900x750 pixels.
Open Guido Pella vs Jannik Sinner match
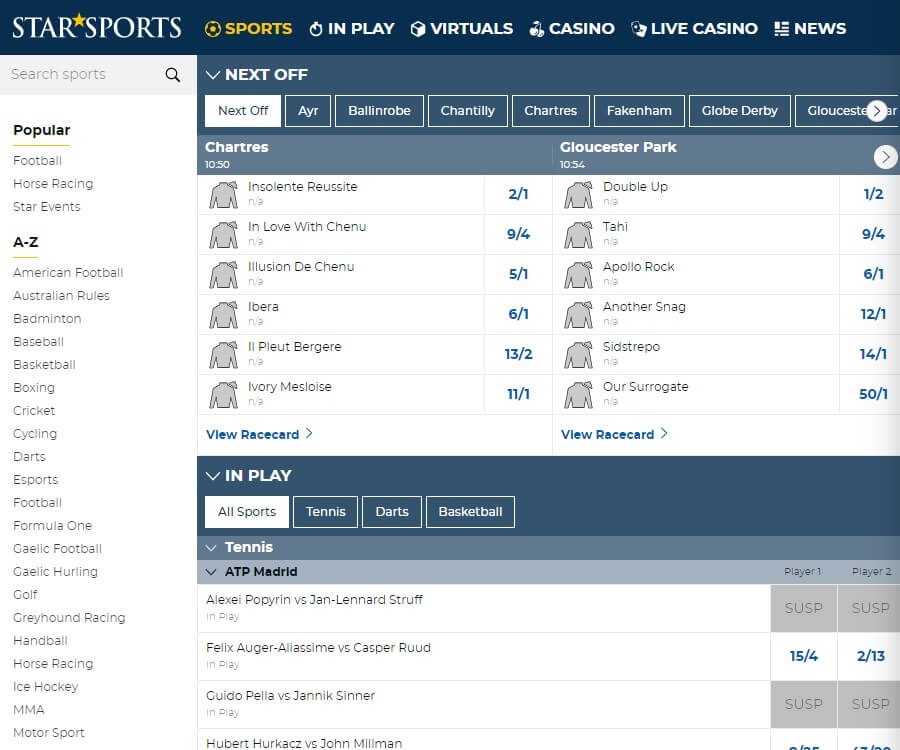click(290, 696)
